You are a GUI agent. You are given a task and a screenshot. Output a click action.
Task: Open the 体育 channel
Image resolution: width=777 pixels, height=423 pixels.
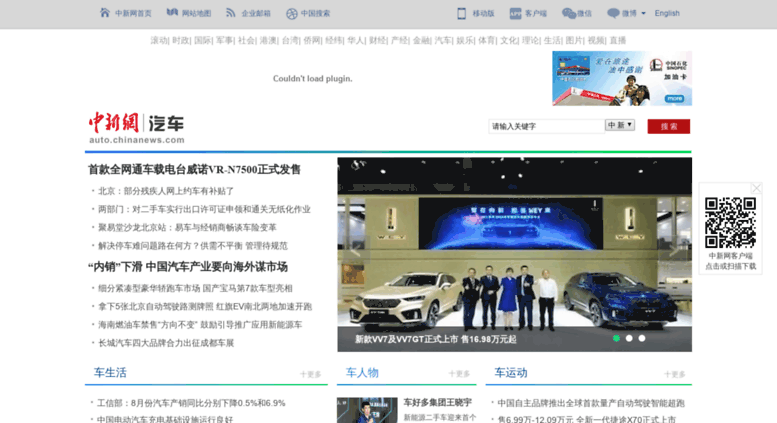[486, 40]
